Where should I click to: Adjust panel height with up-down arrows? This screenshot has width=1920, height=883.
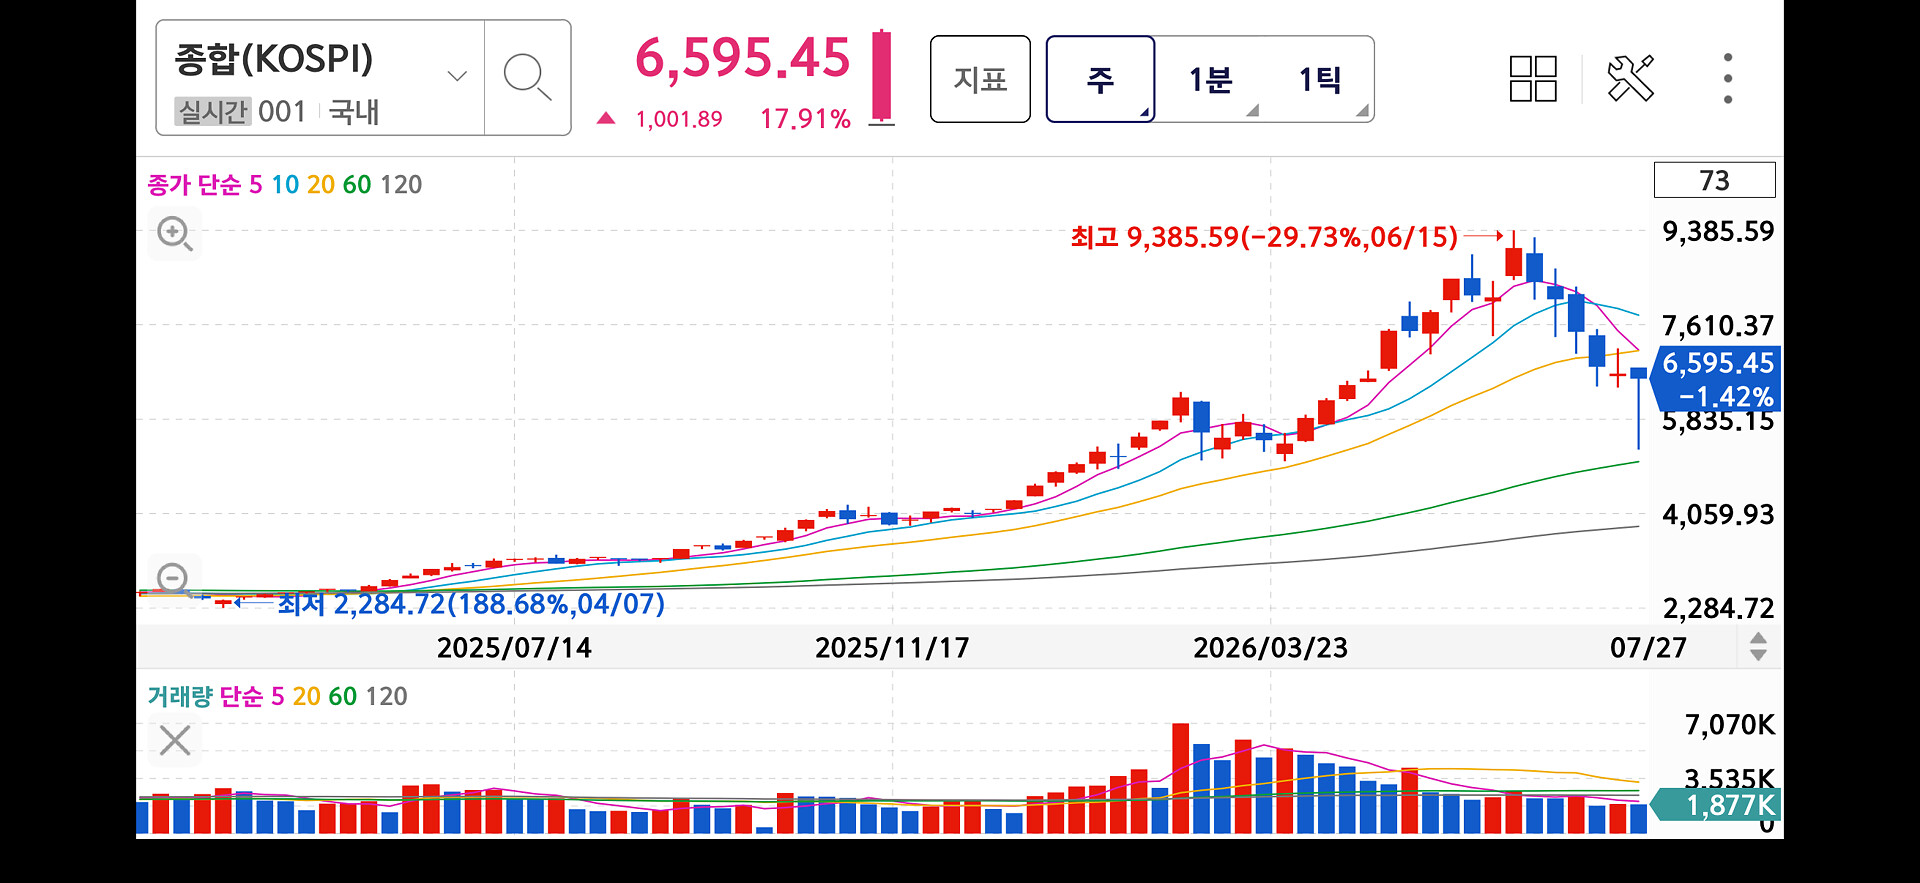click(x=1758, y=647)
